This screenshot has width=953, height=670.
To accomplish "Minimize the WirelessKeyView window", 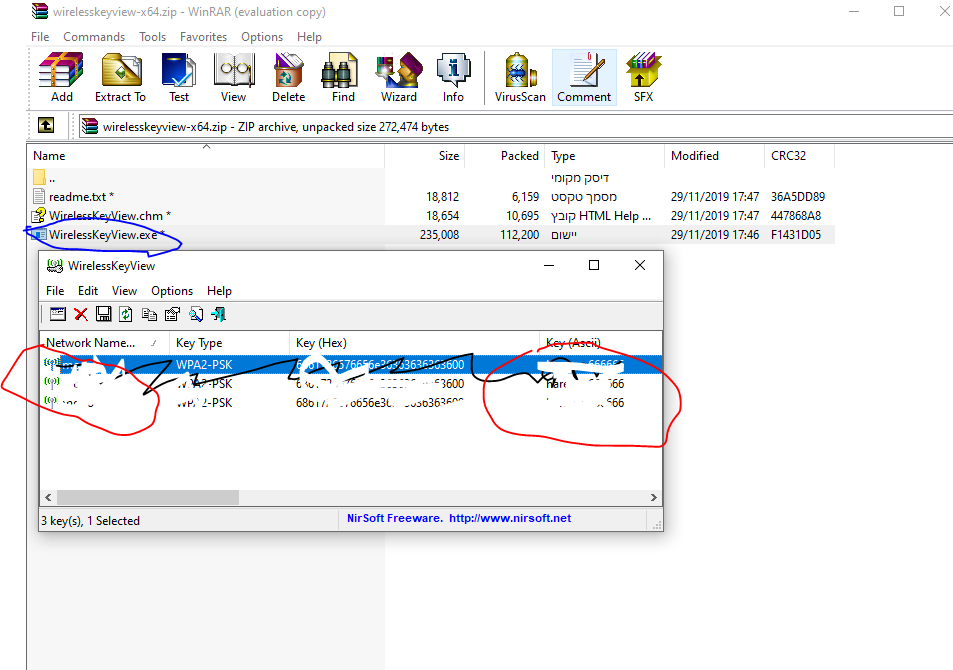I will [x=549, y=265].
